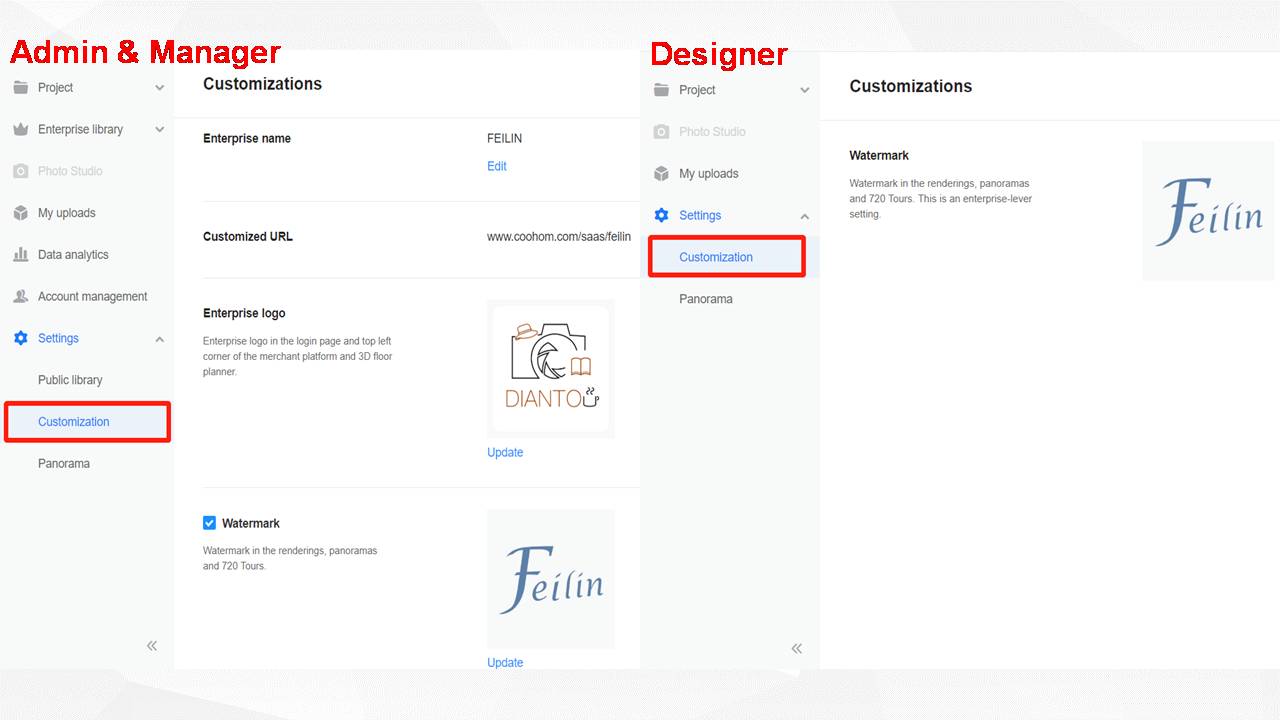Viewport: 1280px width, 720px height.
Task: Expand the Enterprise library chevron
Action: tap(160, 130)
